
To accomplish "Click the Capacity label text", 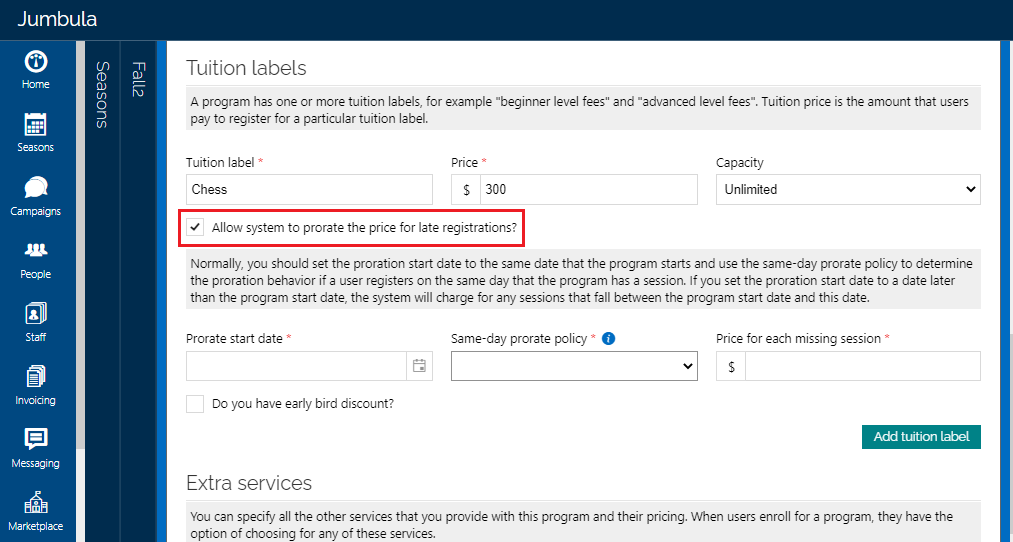I will [740, 163].
